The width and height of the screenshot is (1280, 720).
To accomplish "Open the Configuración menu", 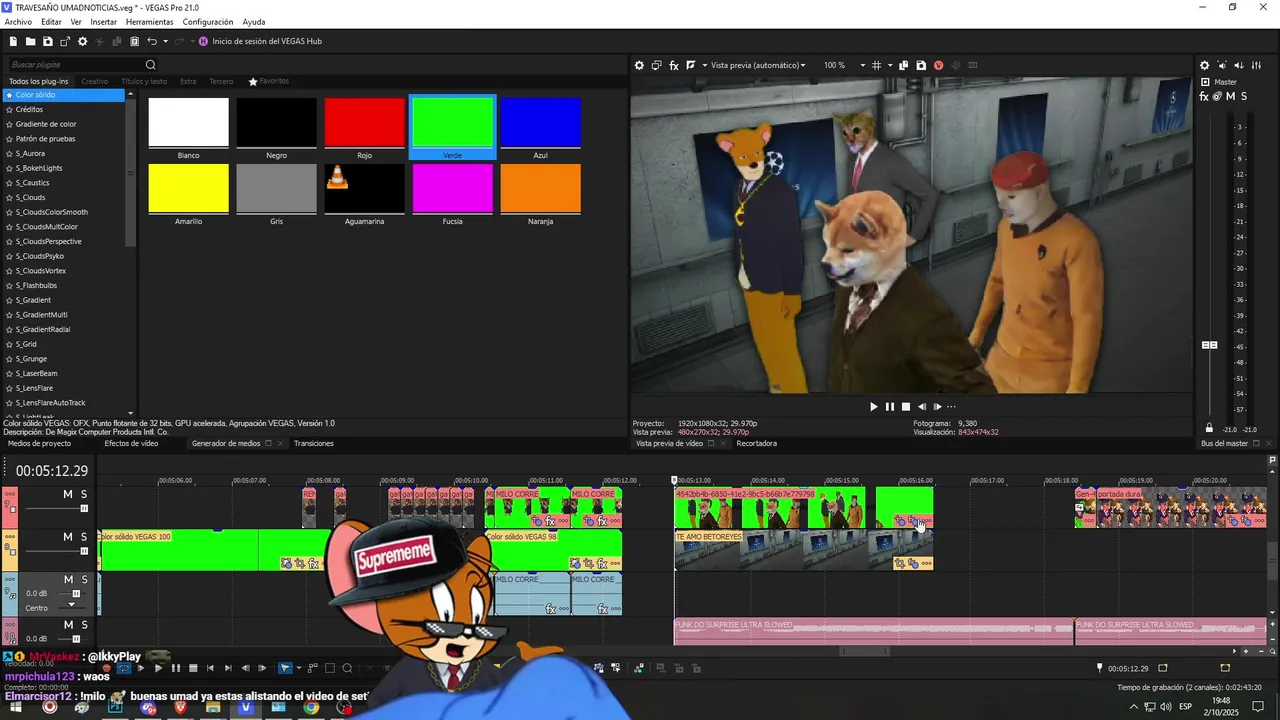I will [208, 22].
